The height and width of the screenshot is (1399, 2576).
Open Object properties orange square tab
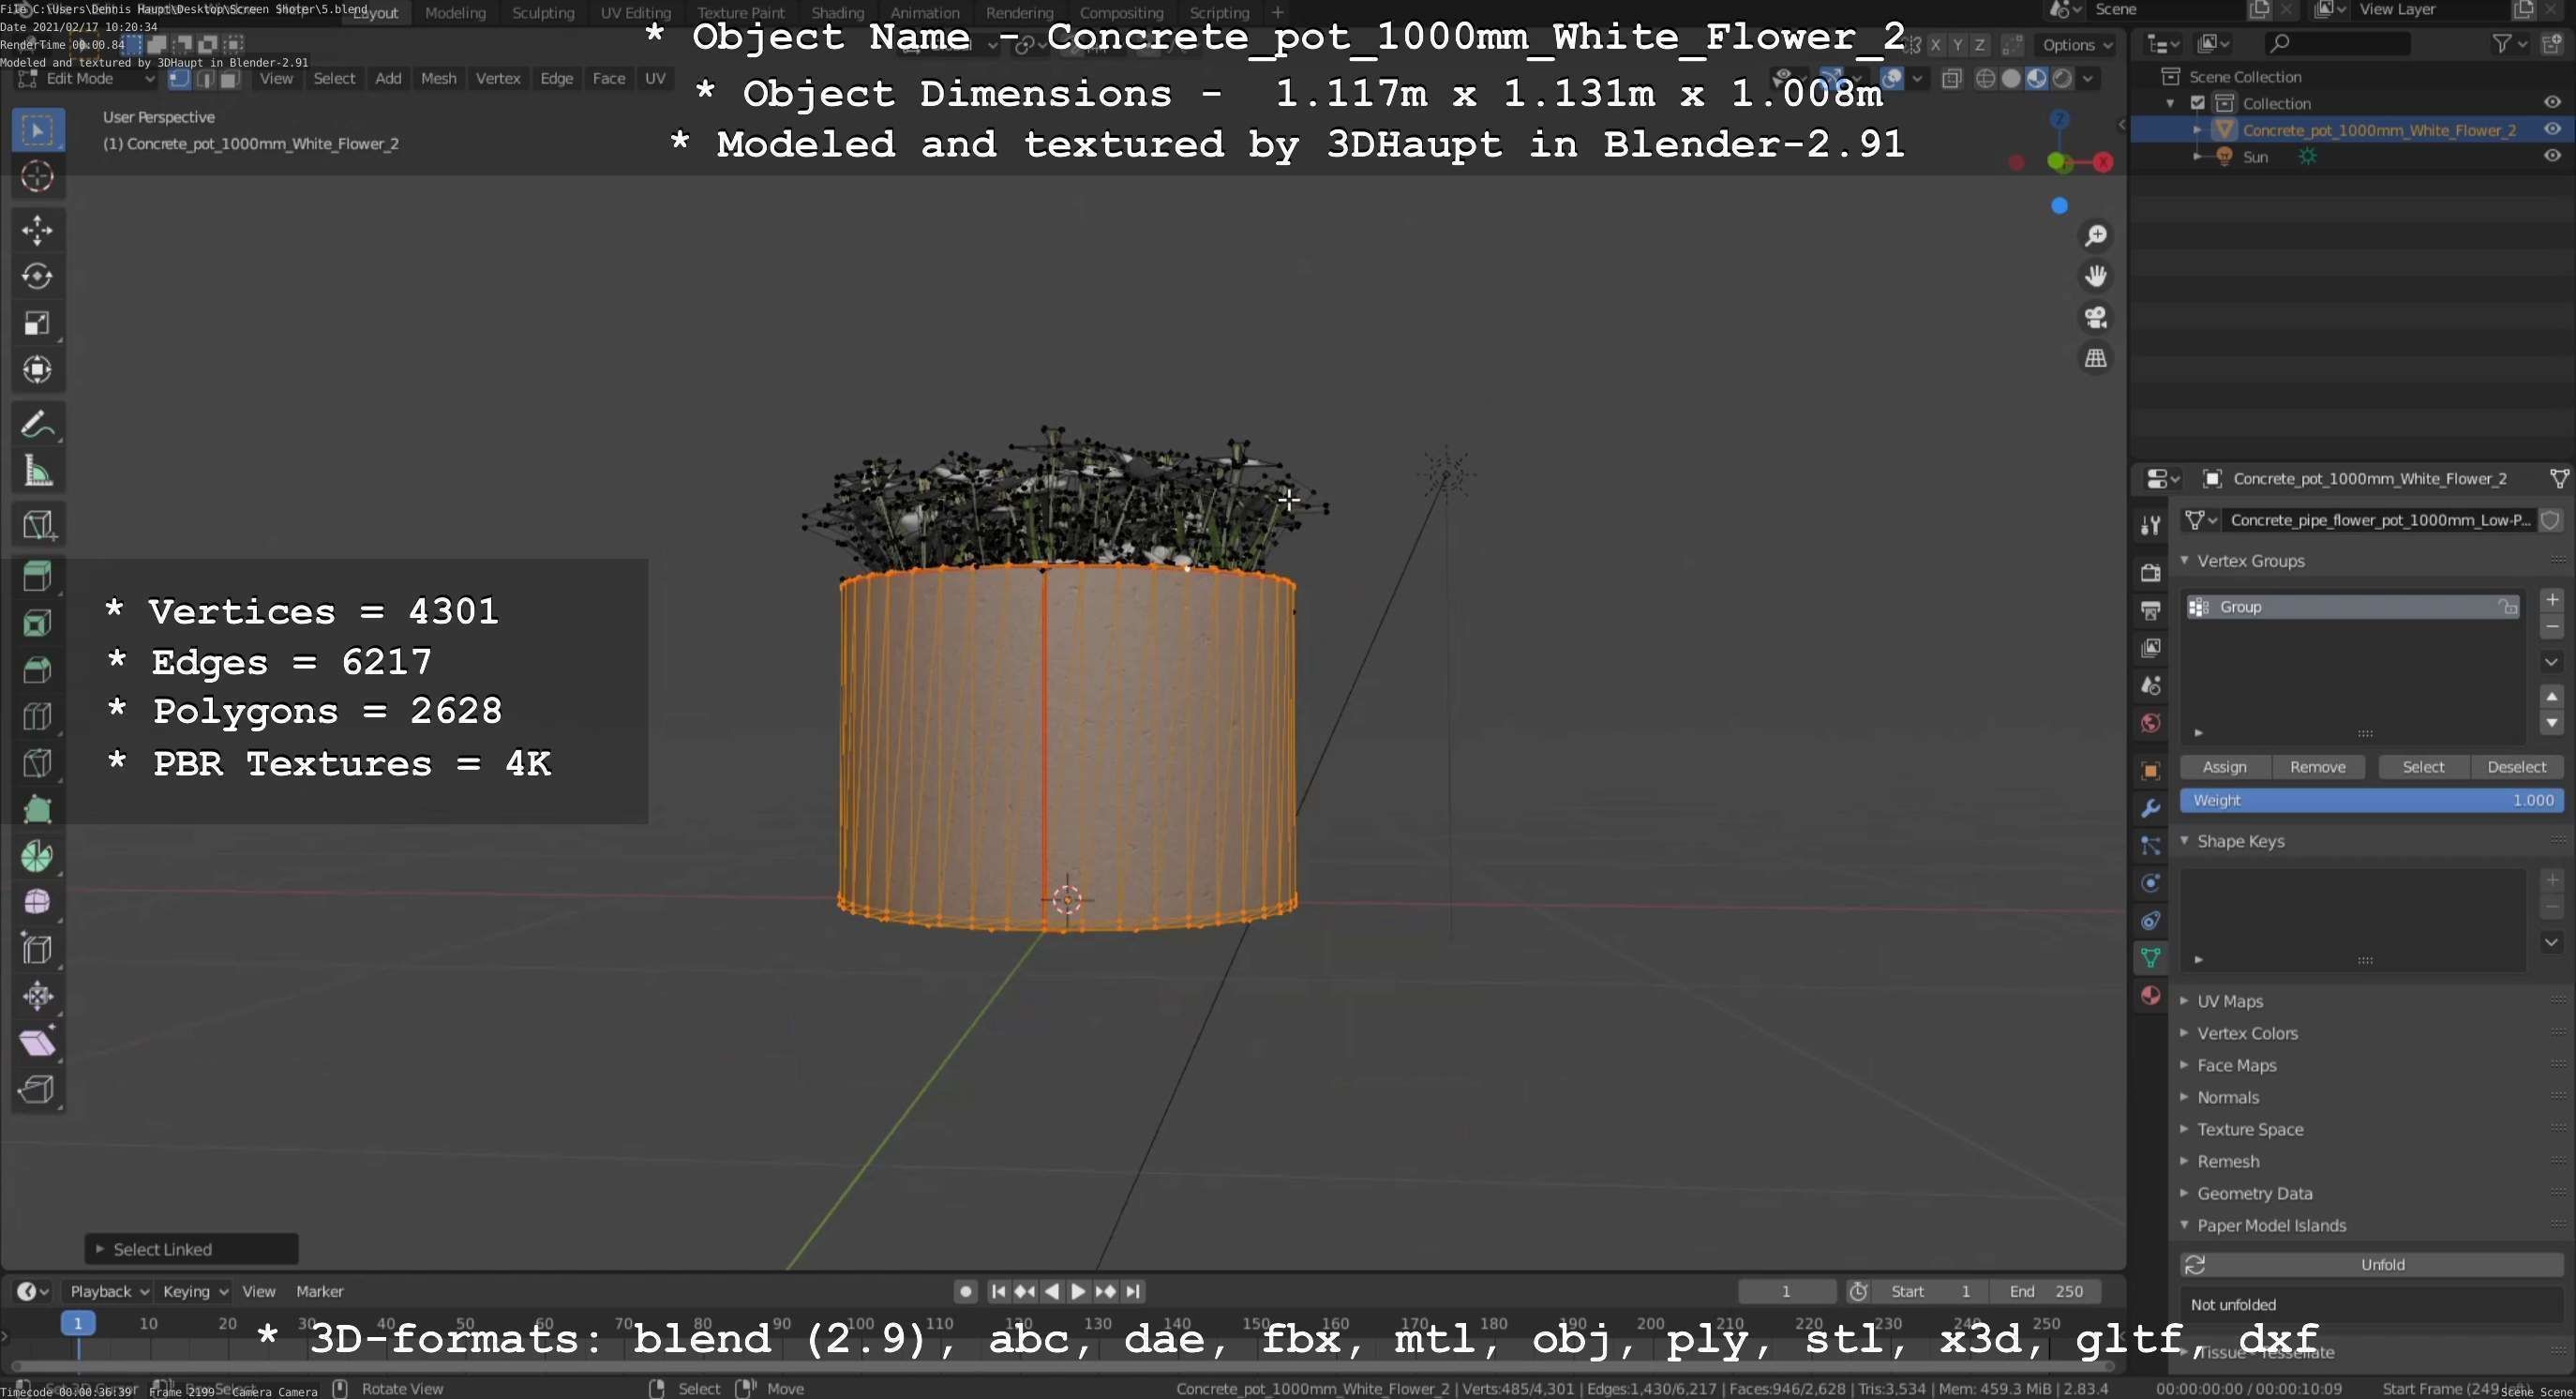2151,771
